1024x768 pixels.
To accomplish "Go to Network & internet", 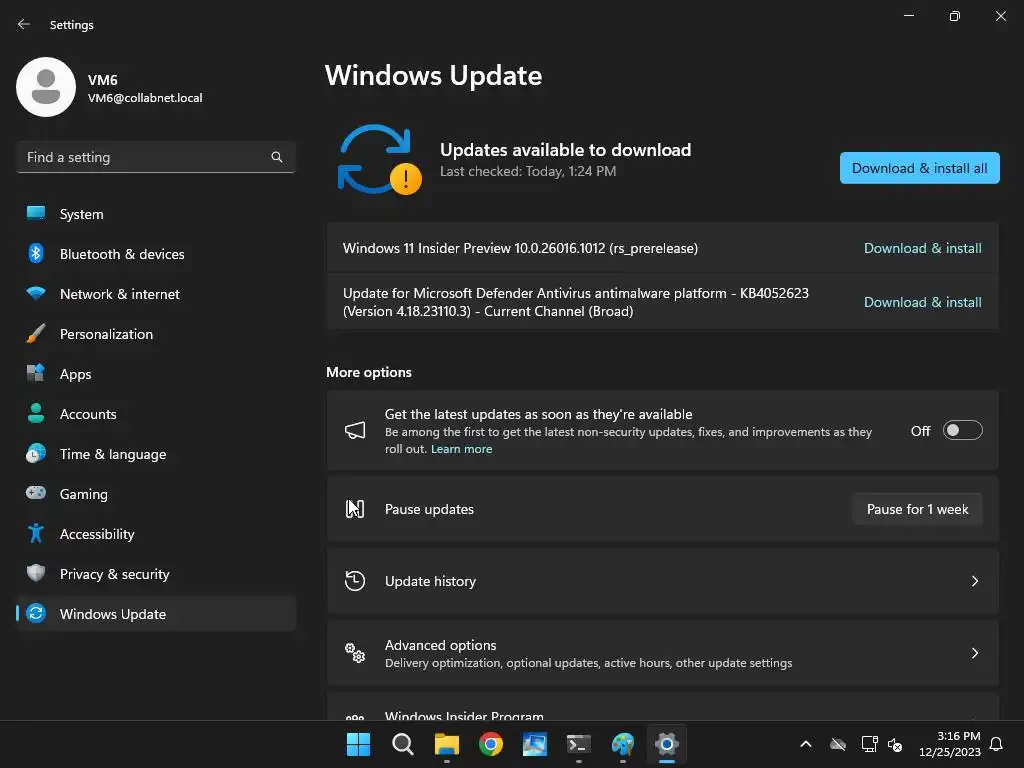I will click(x=155, y=294).
